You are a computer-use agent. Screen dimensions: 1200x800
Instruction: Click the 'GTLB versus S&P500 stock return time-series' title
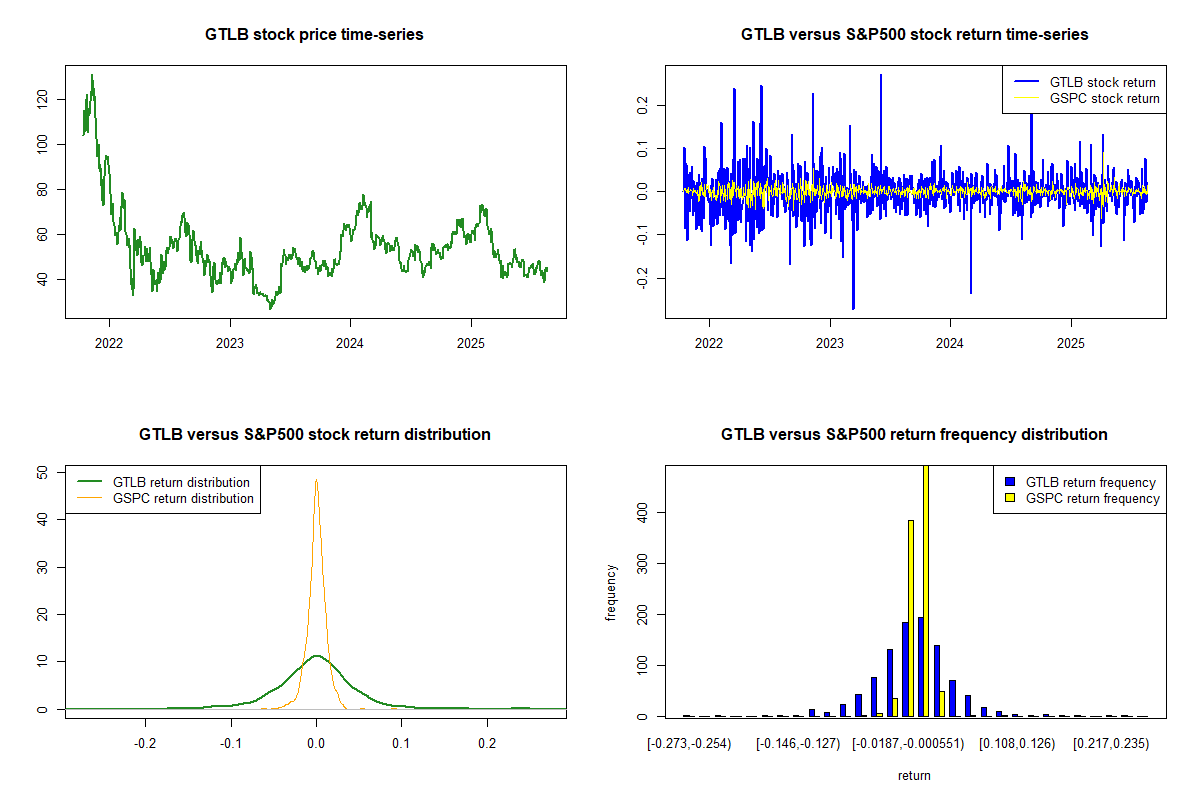[x=914, y=35]
